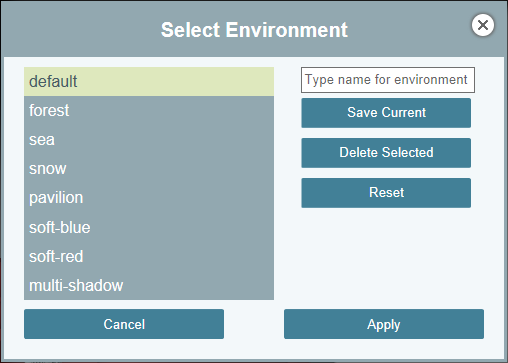
Task: Select the soft-blue environment
Action: coord(149,227)
